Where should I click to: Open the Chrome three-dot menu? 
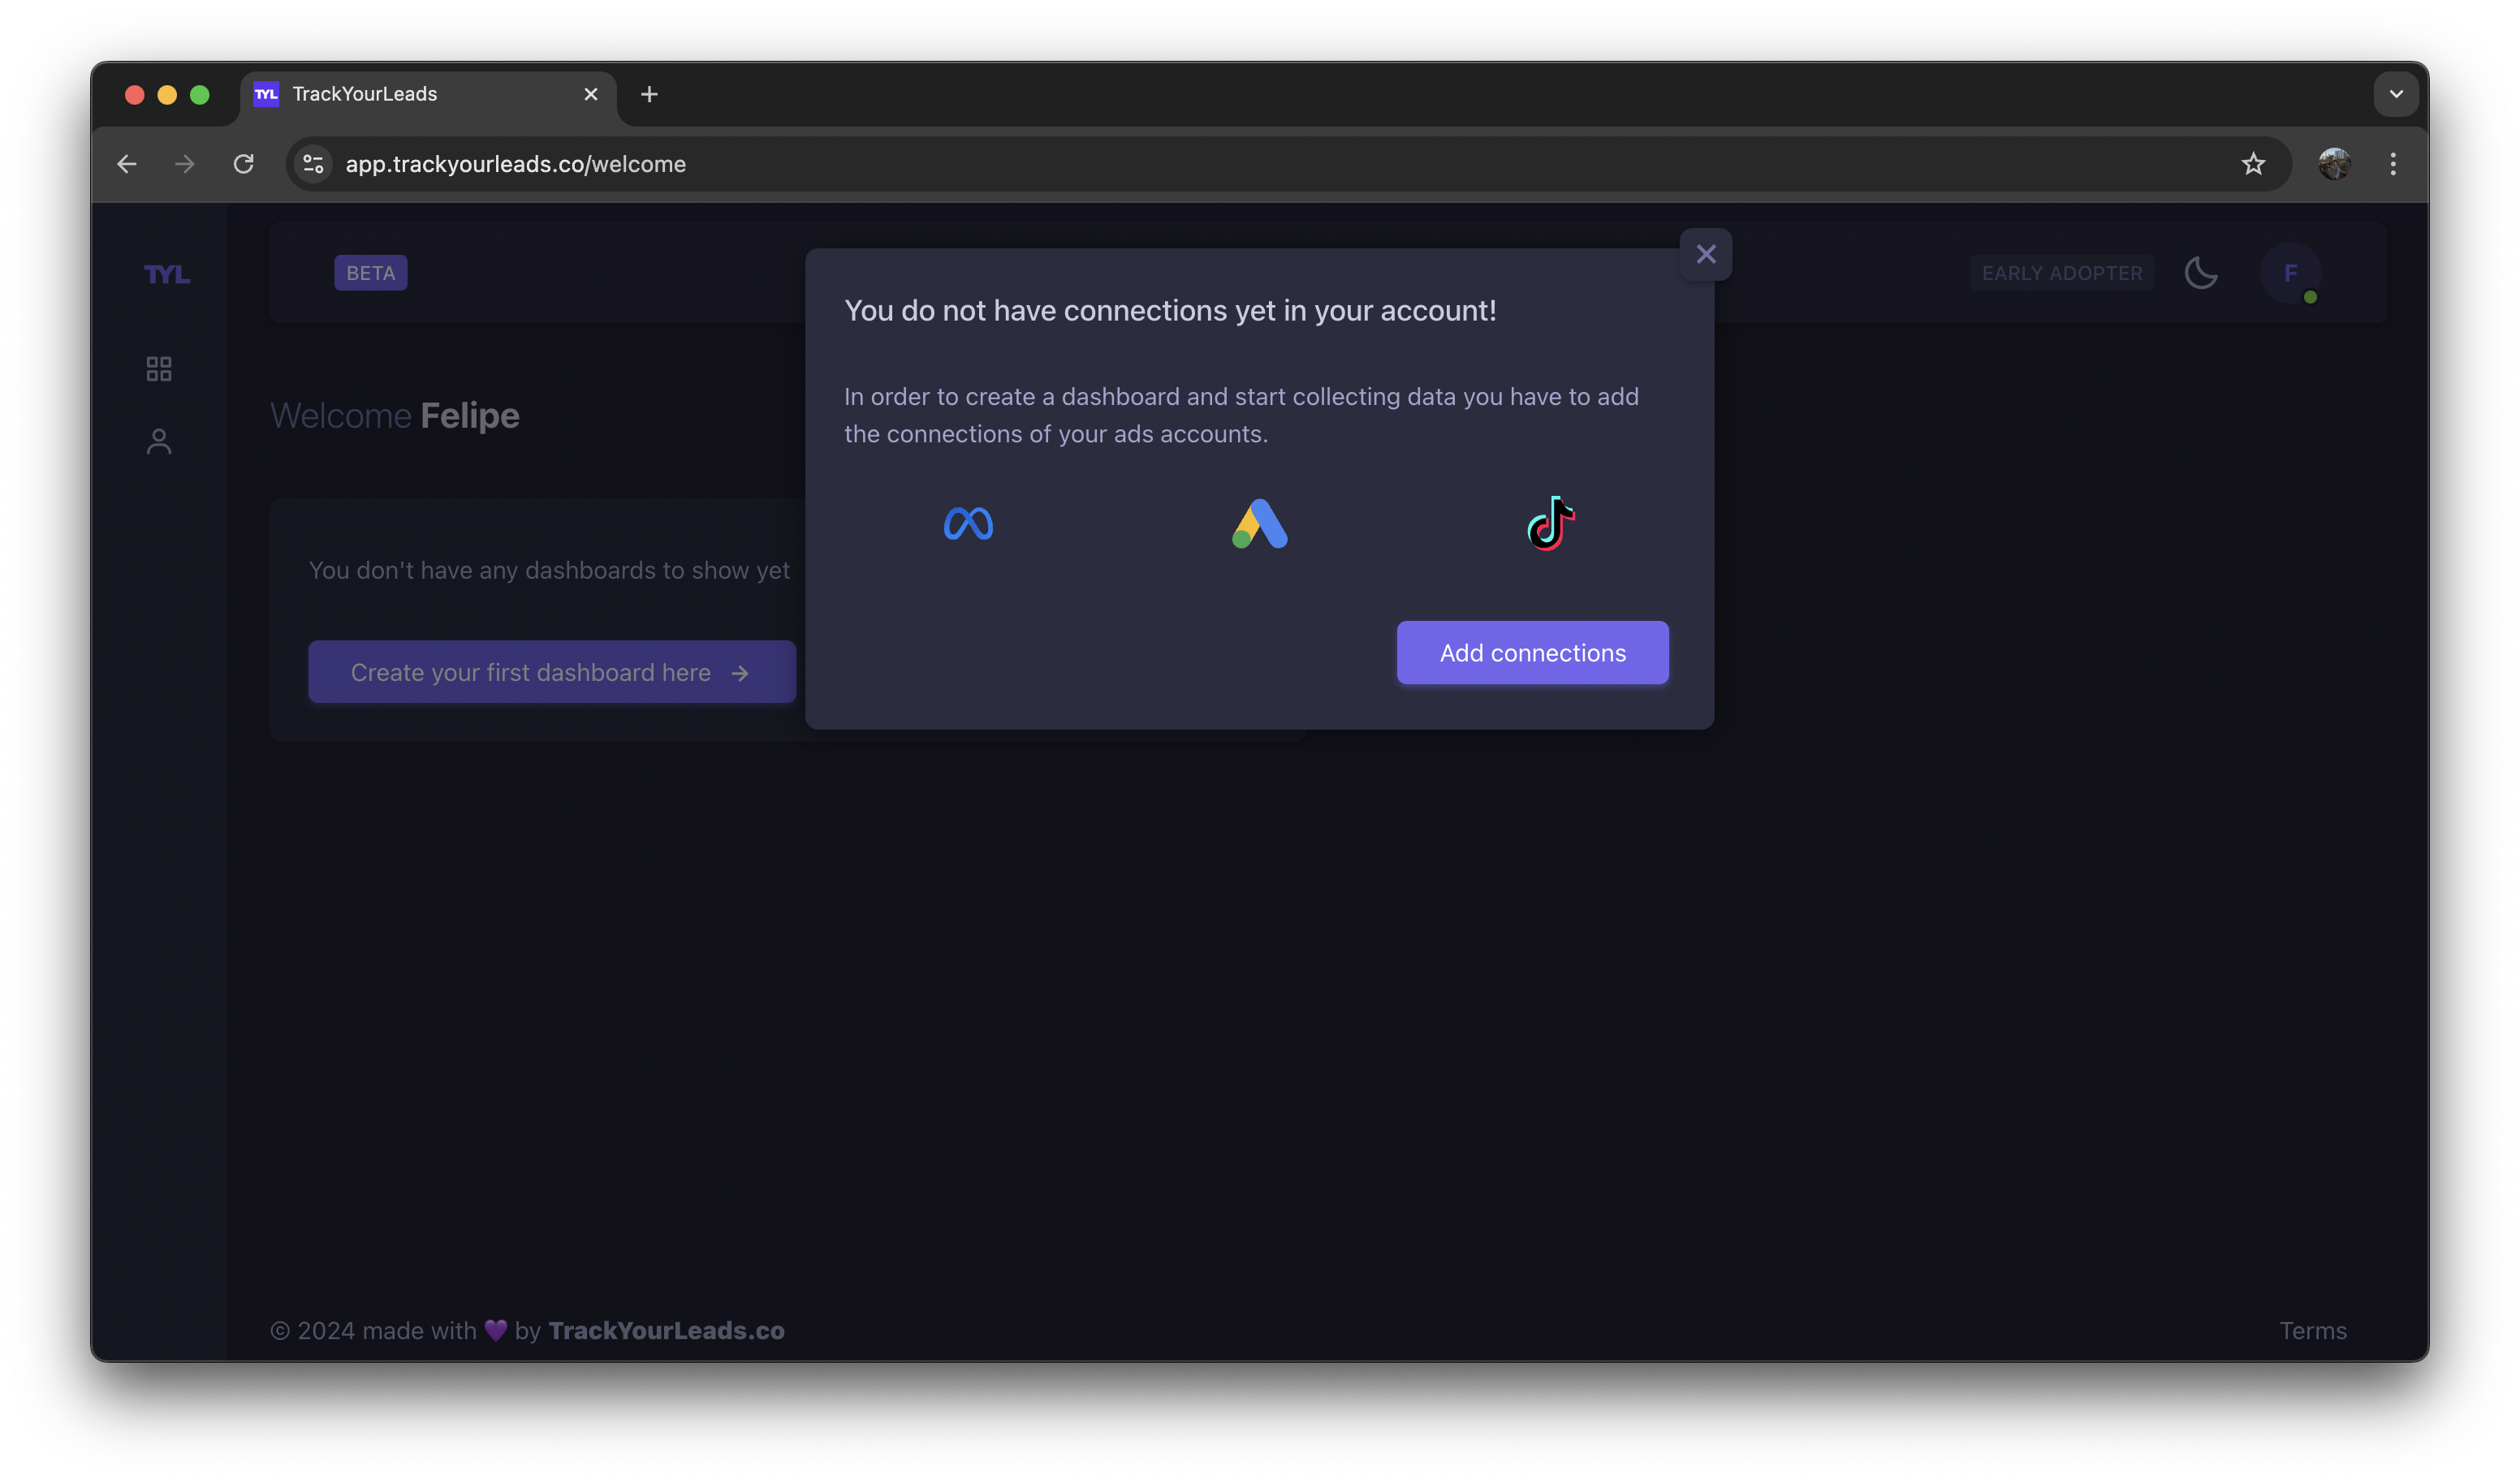tap(2393, 164)
